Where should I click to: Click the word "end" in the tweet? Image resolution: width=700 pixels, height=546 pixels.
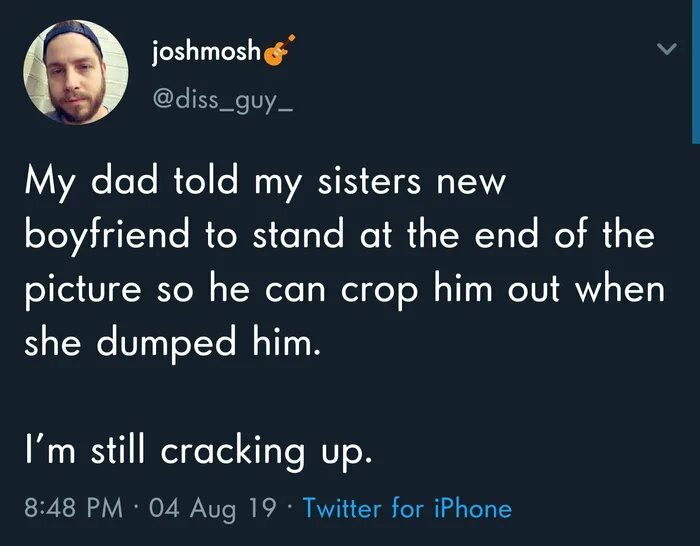[513, 240]
